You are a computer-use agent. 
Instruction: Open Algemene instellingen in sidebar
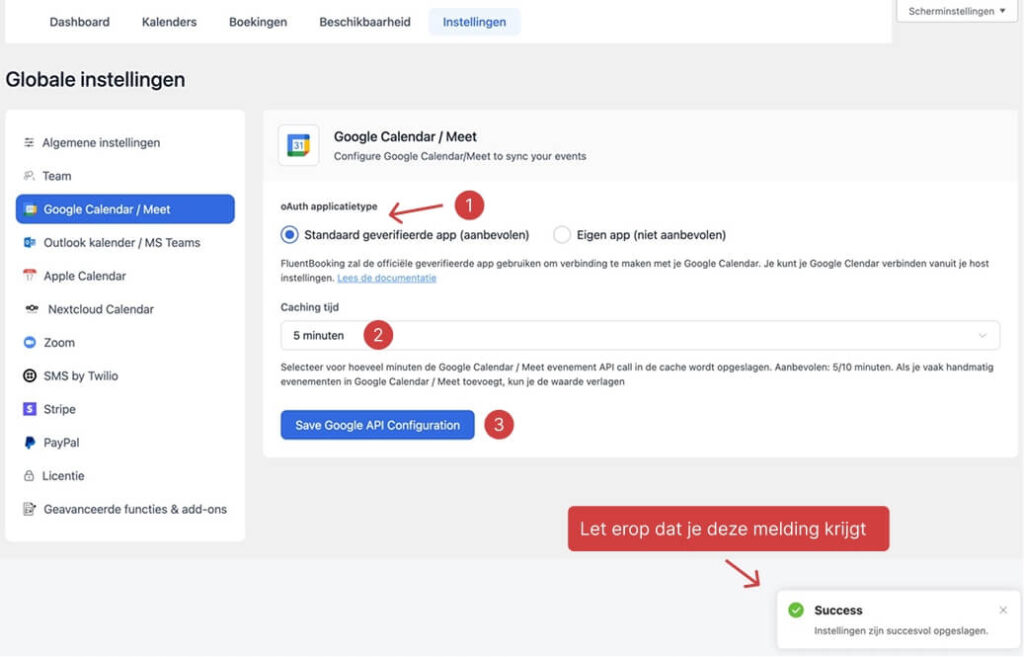pos(125,142)
